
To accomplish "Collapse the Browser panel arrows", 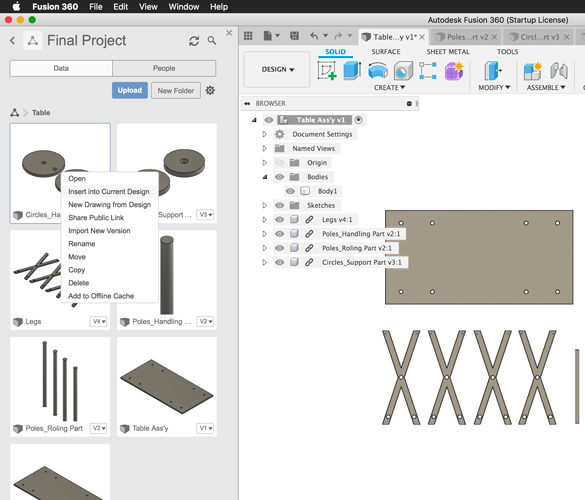I will pyautogui.click(x=247, y=103).
